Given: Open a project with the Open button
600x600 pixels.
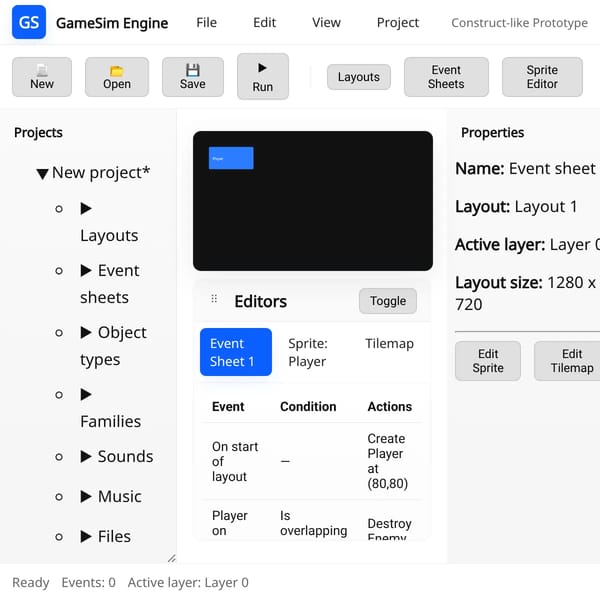Looking at the screenshot, I should tap(117, 77).
